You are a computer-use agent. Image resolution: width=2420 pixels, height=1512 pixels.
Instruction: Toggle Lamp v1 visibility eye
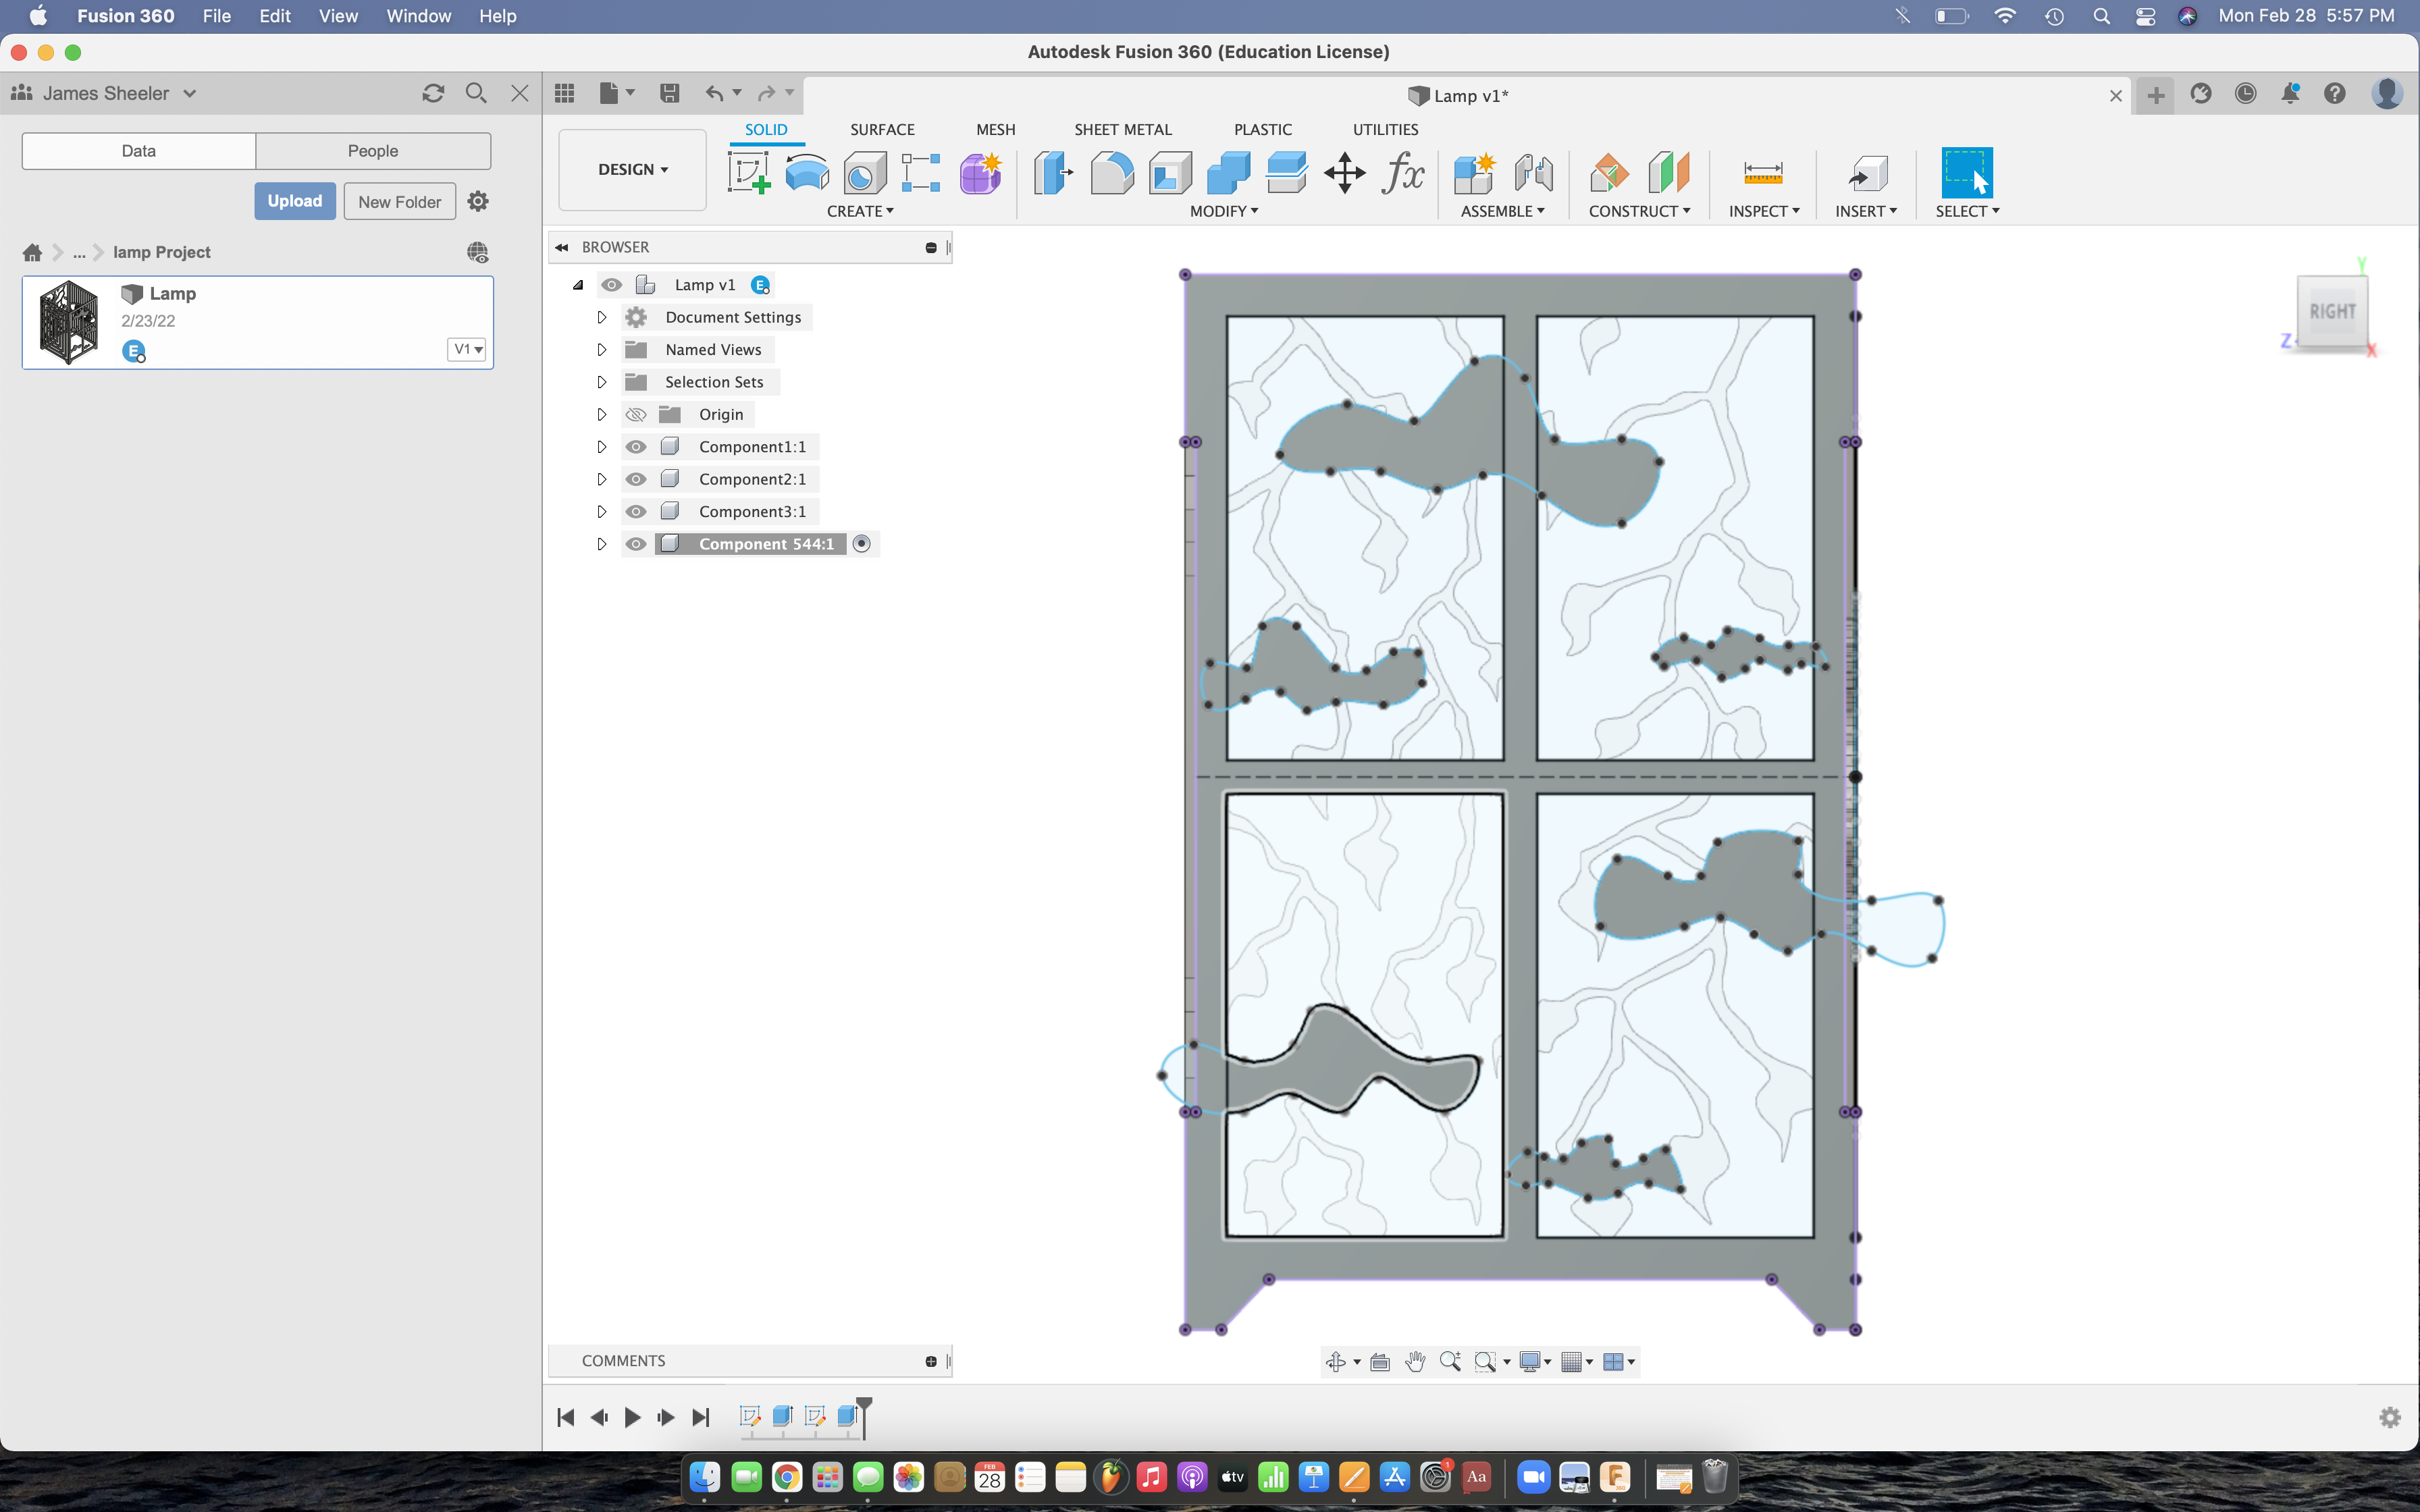click(x=612, y=285)
